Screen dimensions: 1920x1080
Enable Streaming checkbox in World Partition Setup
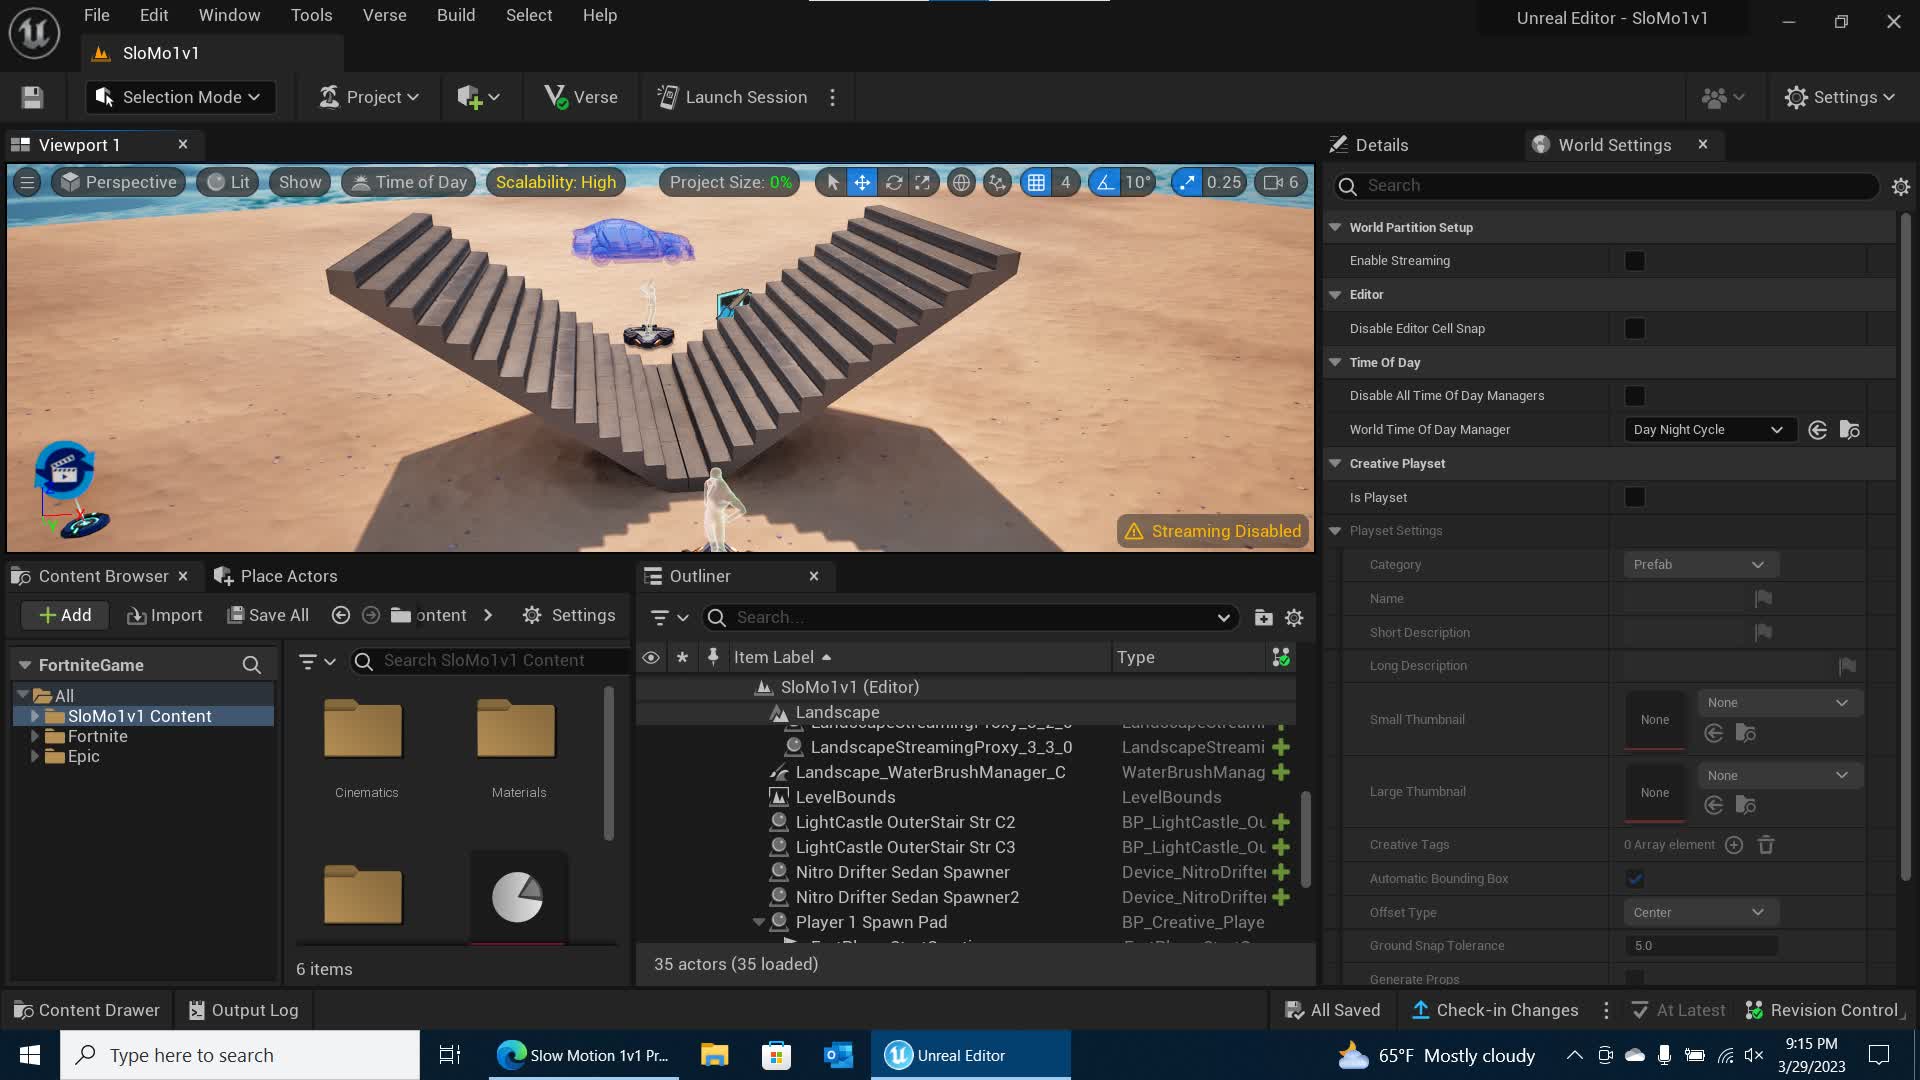tap(1634, 261)
